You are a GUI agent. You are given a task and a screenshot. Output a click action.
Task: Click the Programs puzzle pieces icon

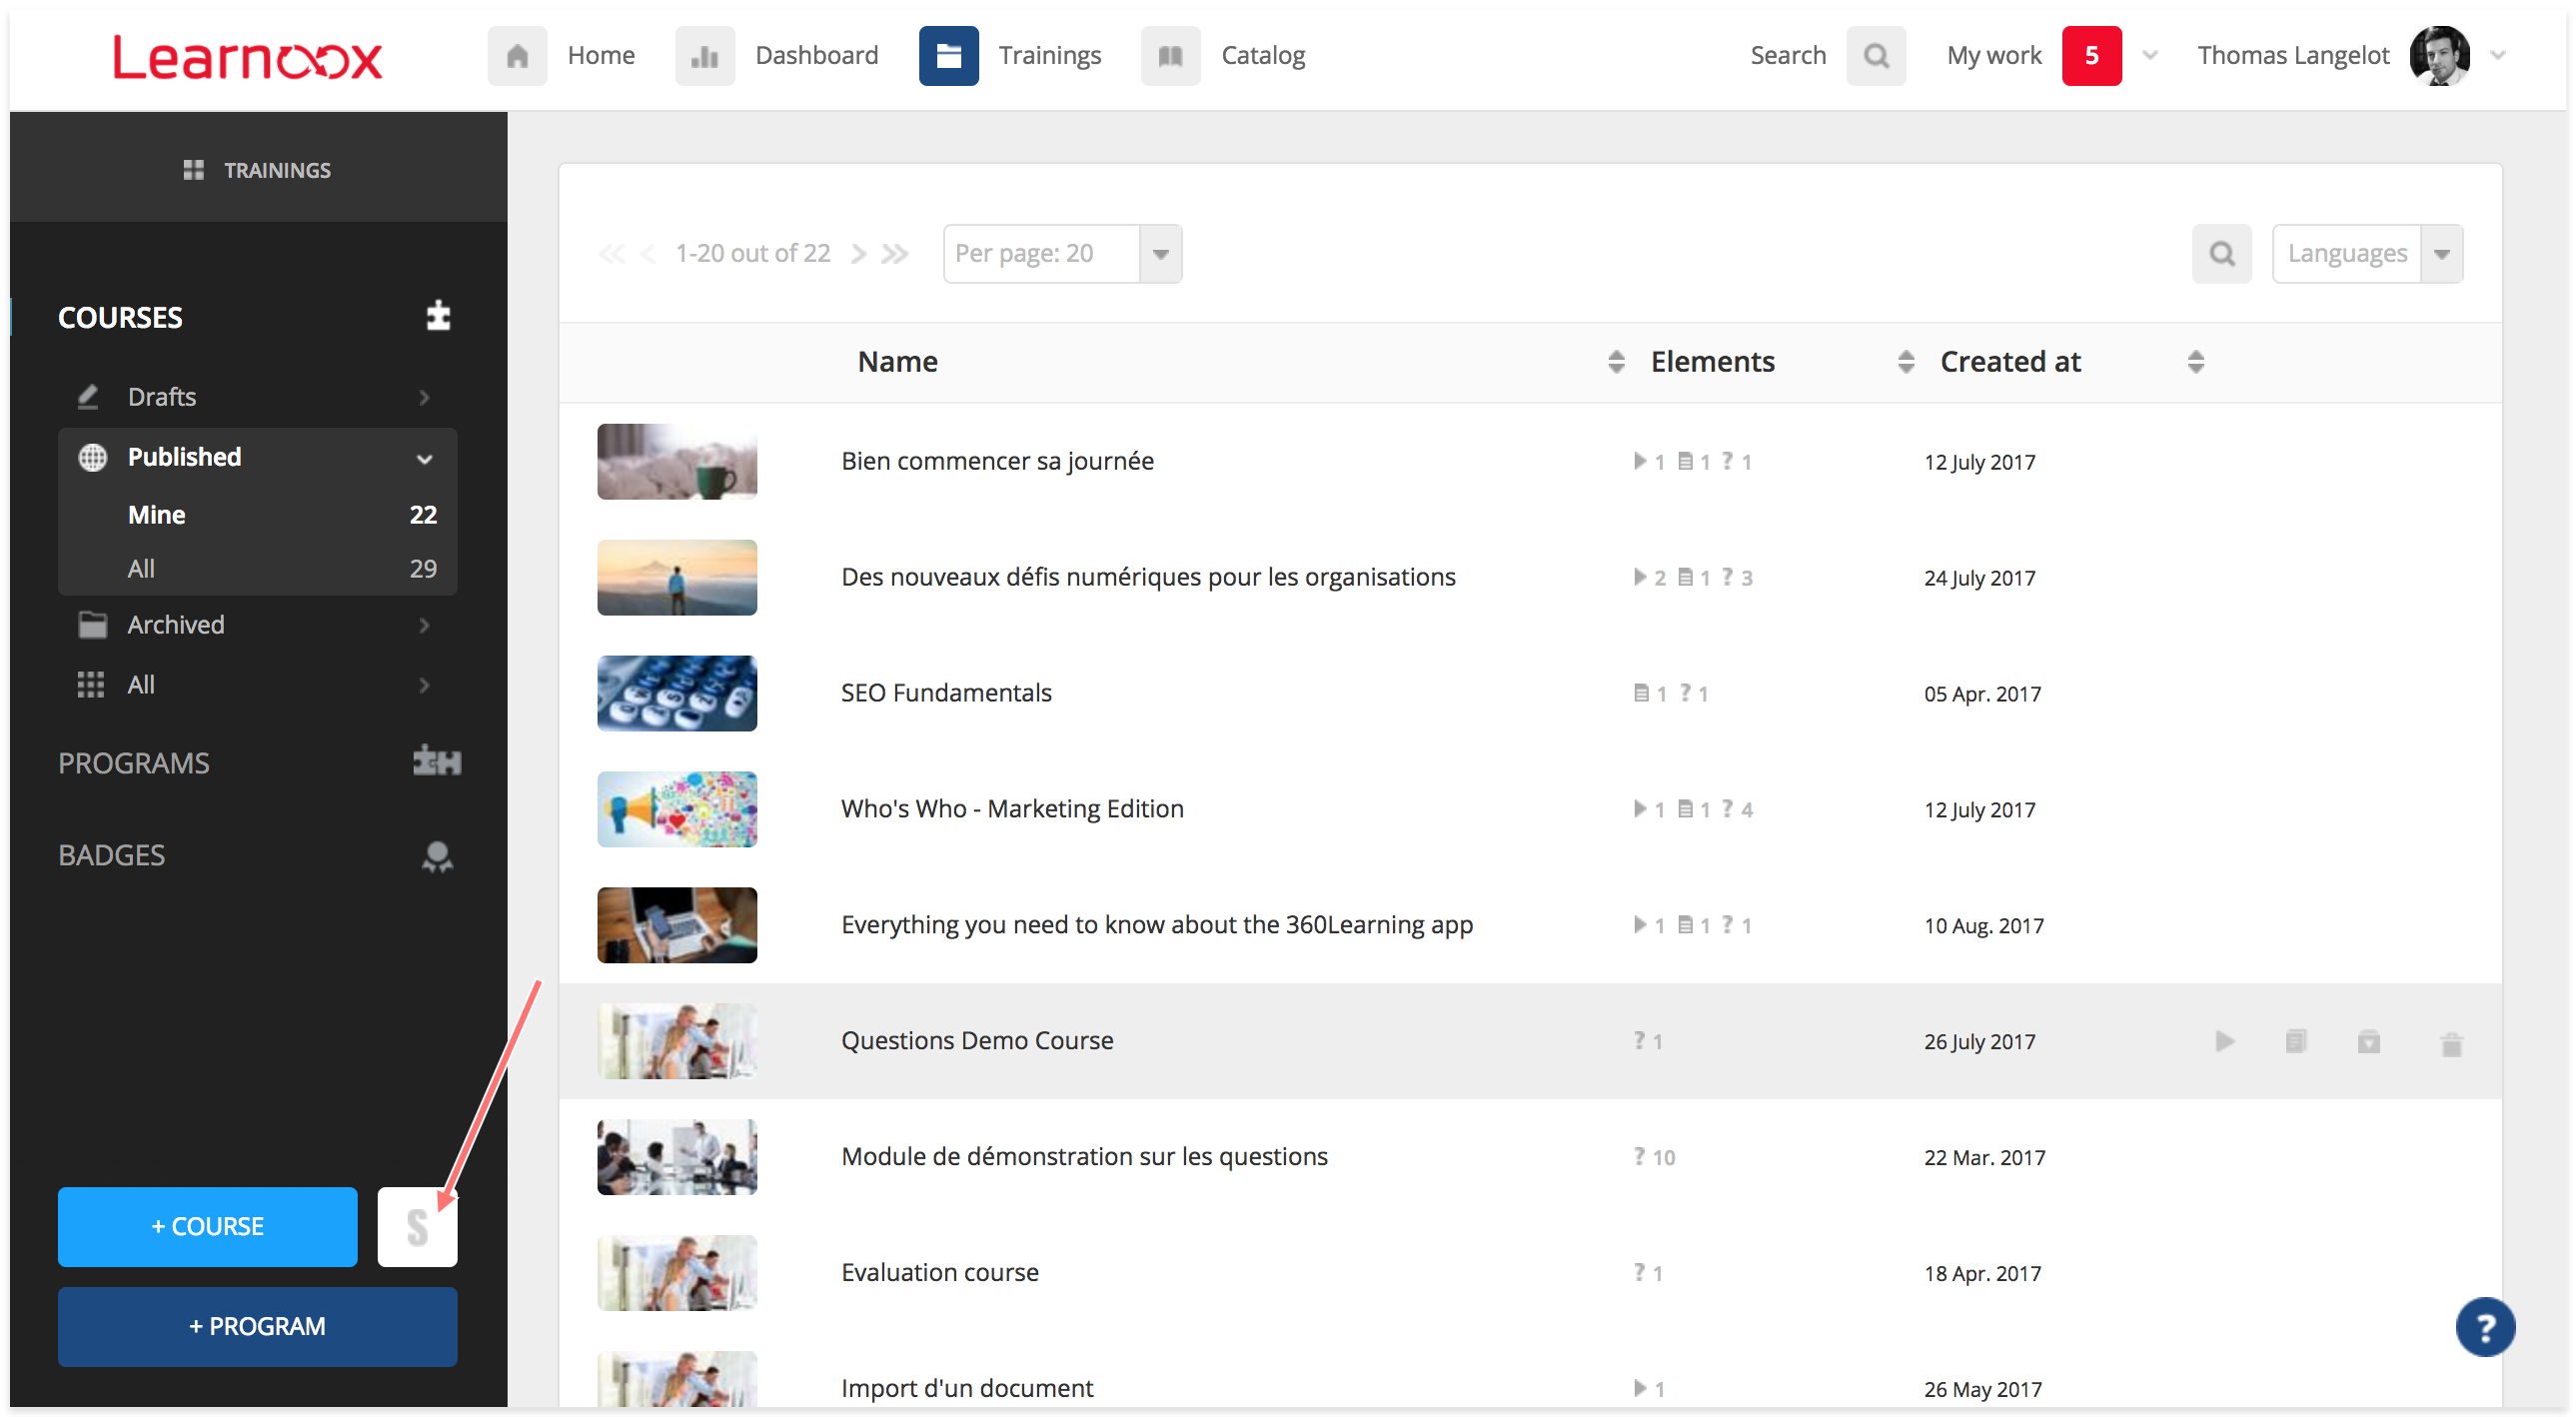(437, 762)
